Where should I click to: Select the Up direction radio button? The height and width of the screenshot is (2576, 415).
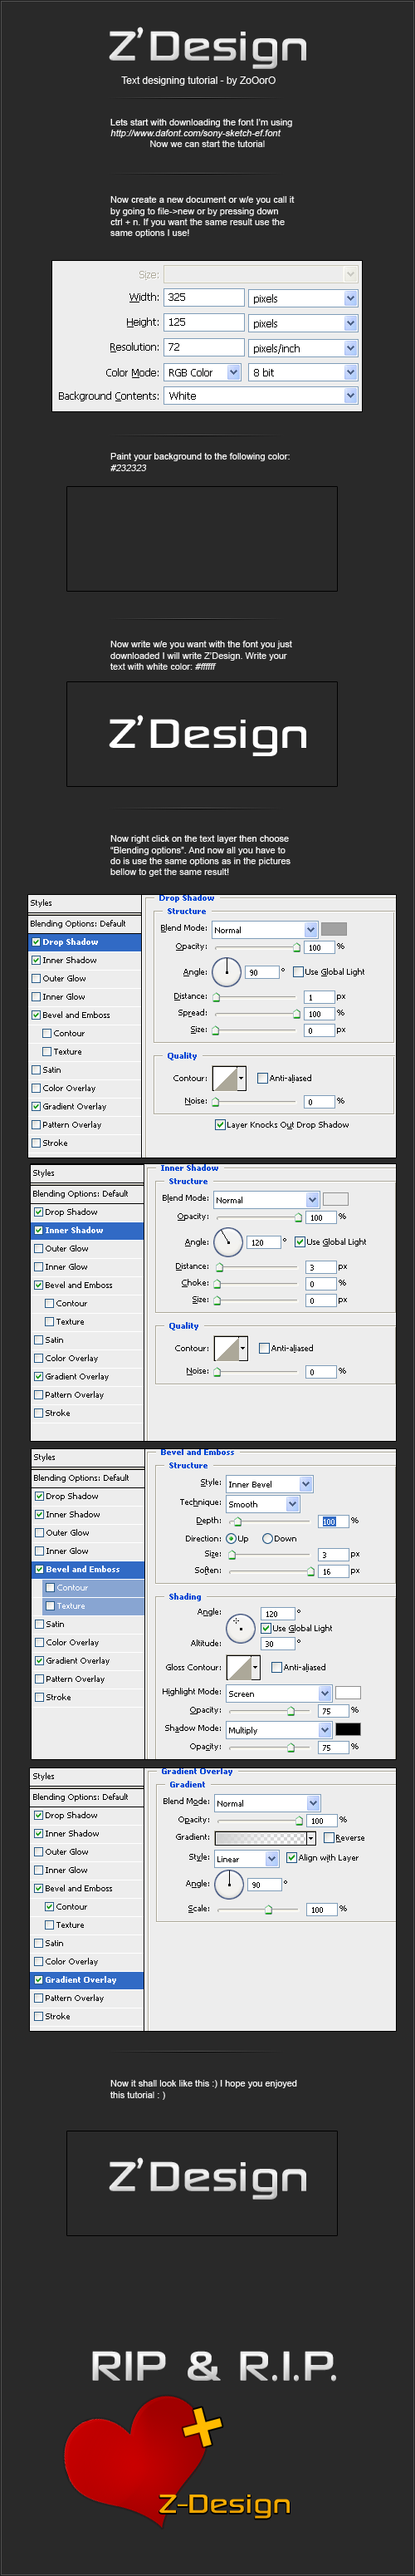[231, 1538]
